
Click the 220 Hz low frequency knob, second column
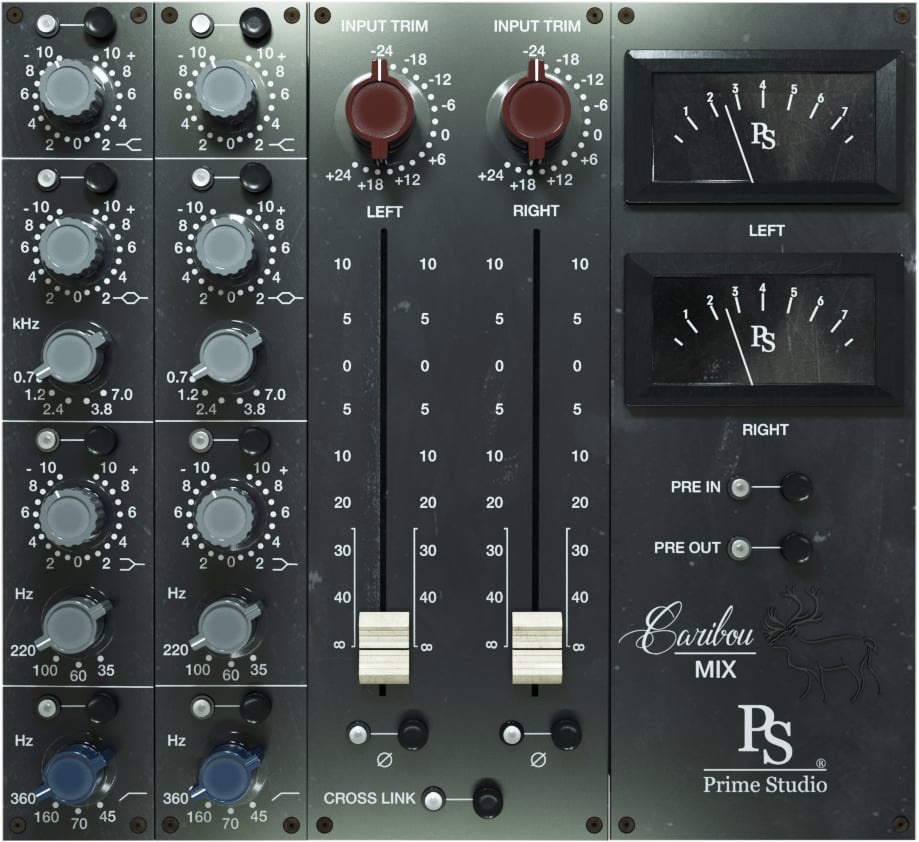(228, 625)
